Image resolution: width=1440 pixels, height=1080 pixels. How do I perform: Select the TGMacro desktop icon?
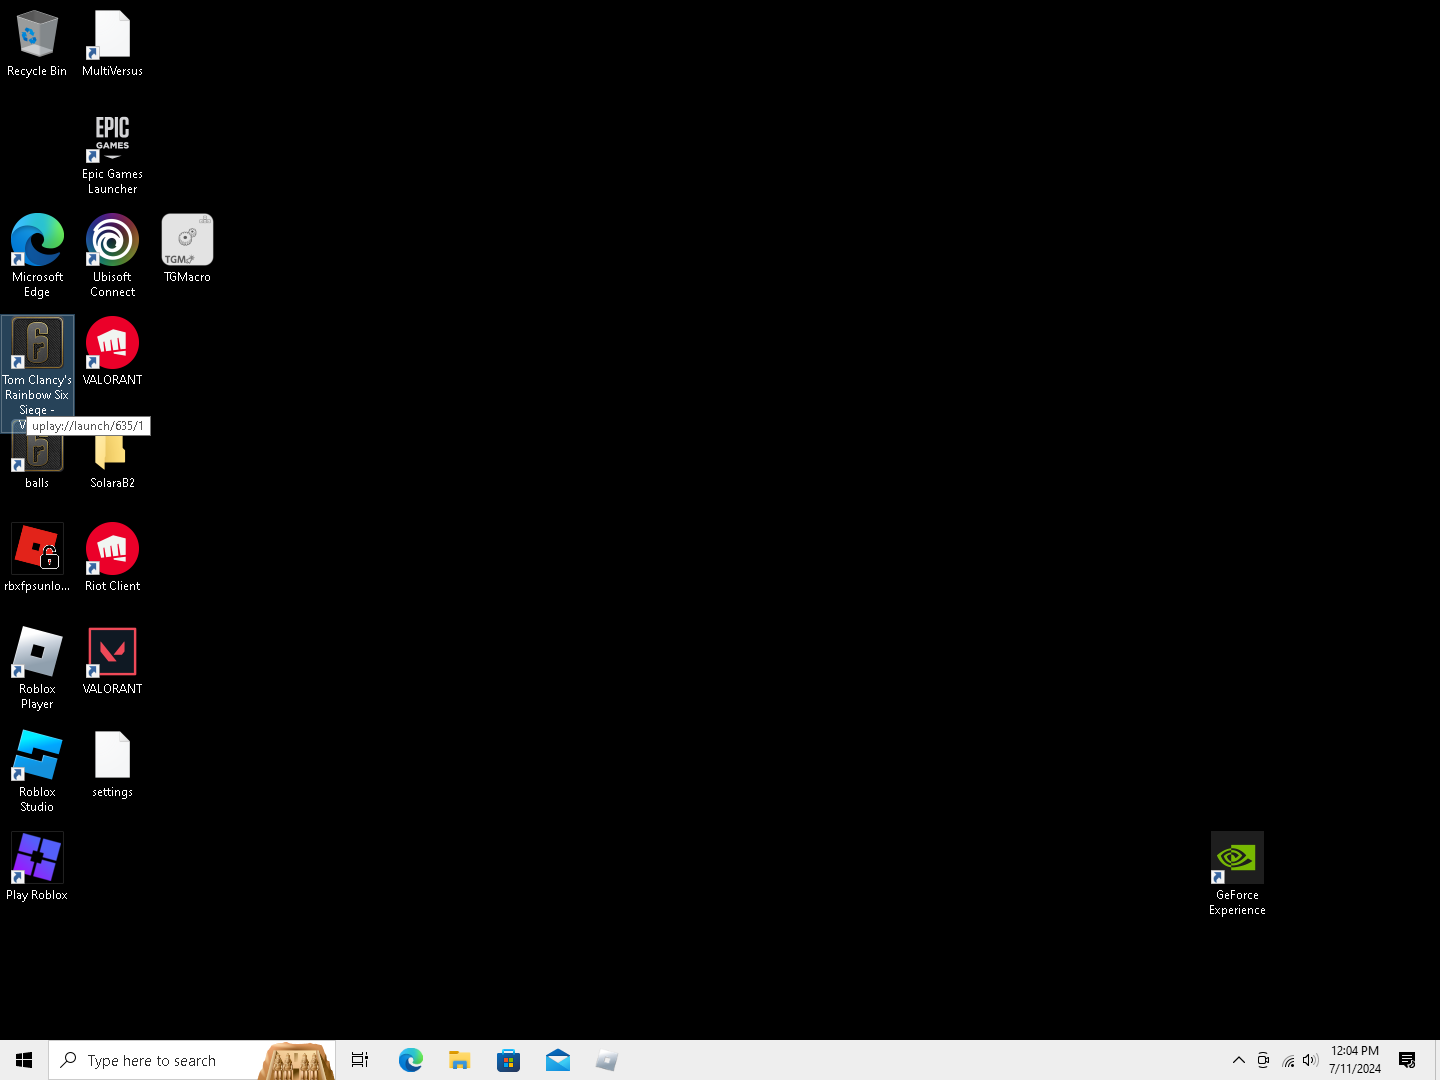coord(187,249)
